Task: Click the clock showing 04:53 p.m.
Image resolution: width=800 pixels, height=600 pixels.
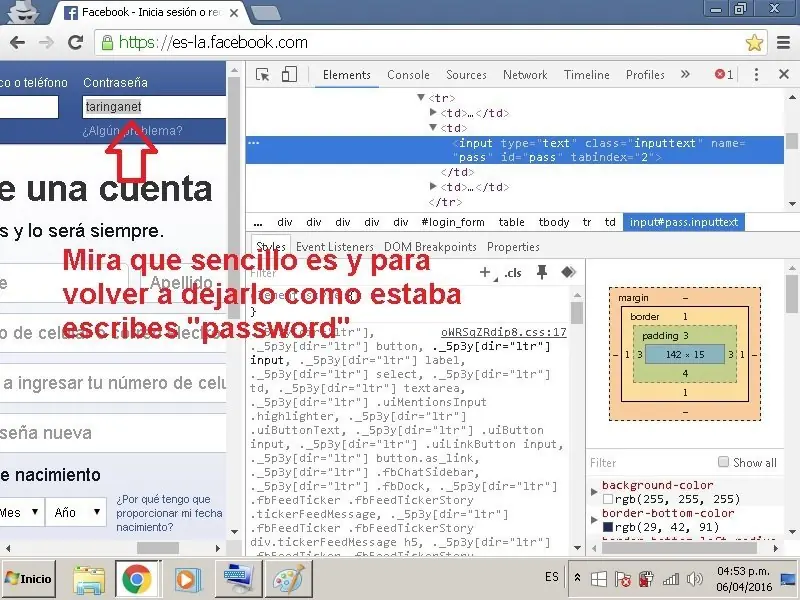Action: point(743,571)
